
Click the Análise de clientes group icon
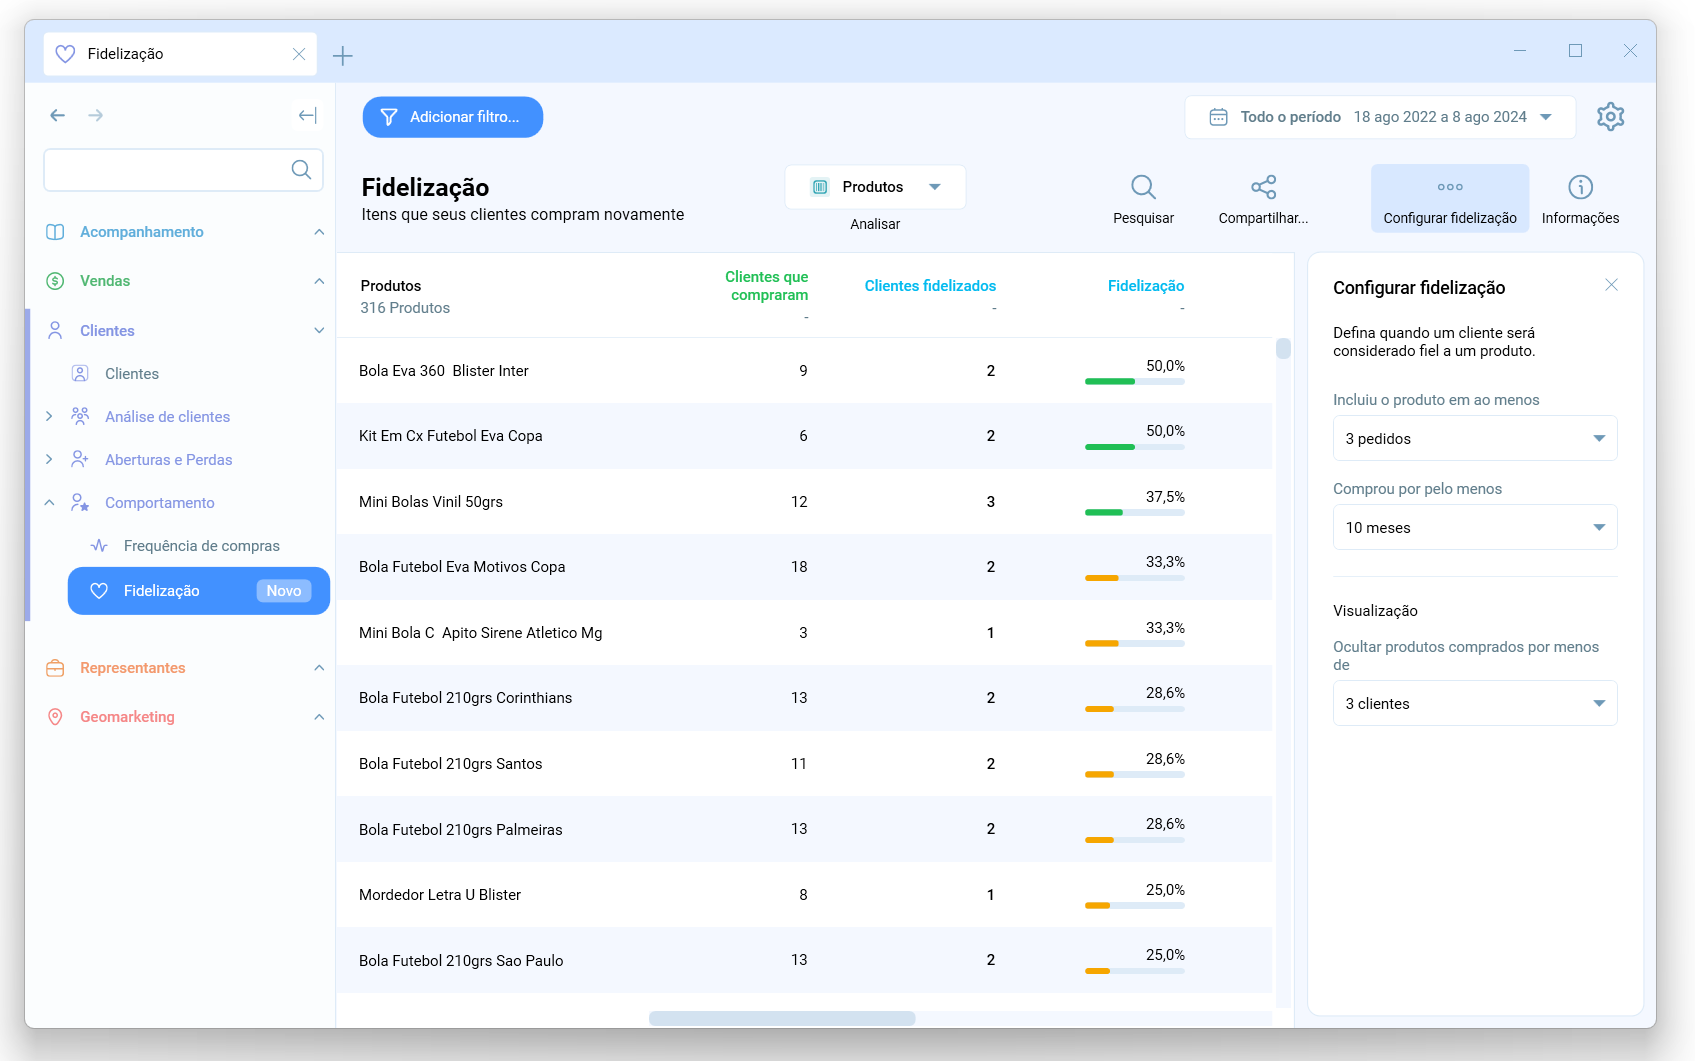click(80, 416)
